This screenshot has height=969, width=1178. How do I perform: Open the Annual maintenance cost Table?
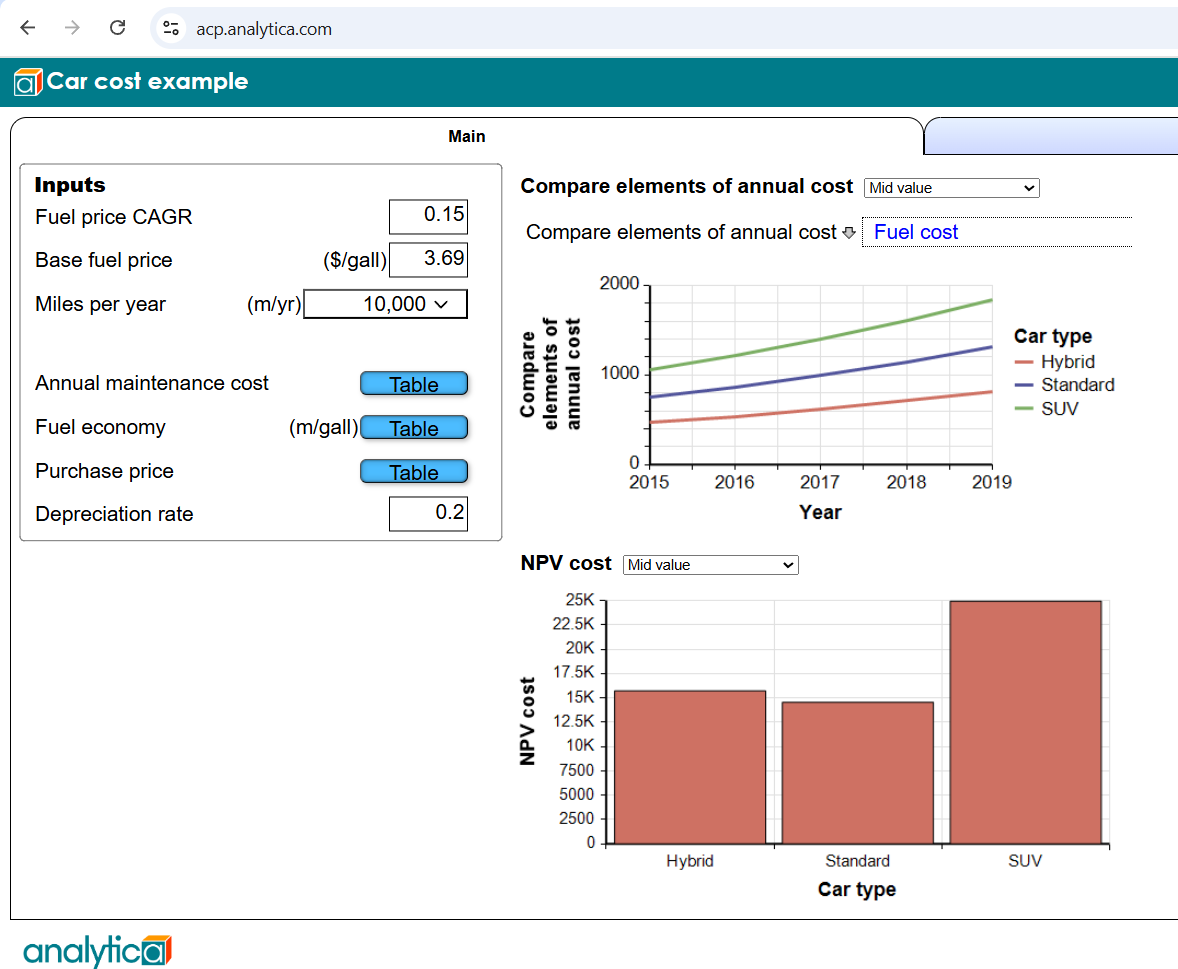tap(414, 384)
